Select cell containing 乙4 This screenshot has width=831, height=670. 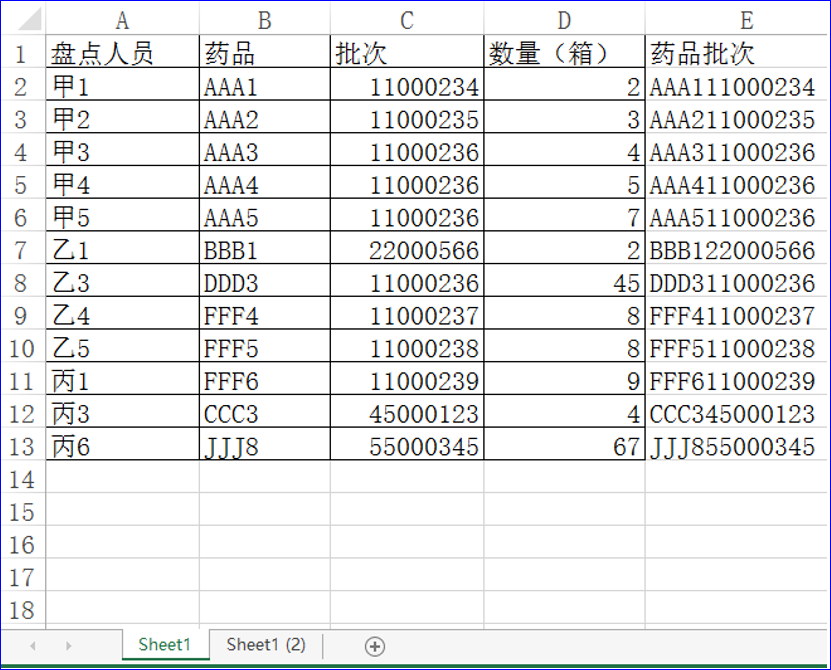[x=122, y=315]
